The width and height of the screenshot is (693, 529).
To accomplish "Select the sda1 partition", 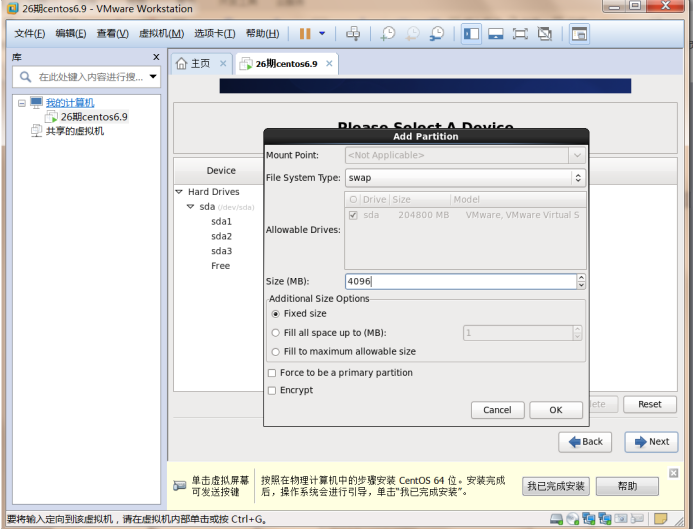I will [x=221, y=221].
